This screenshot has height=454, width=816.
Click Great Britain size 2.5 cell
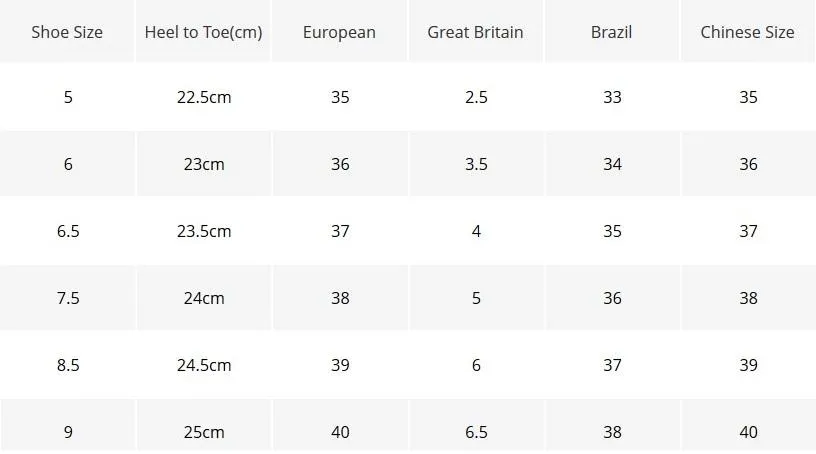coord(476,97)
